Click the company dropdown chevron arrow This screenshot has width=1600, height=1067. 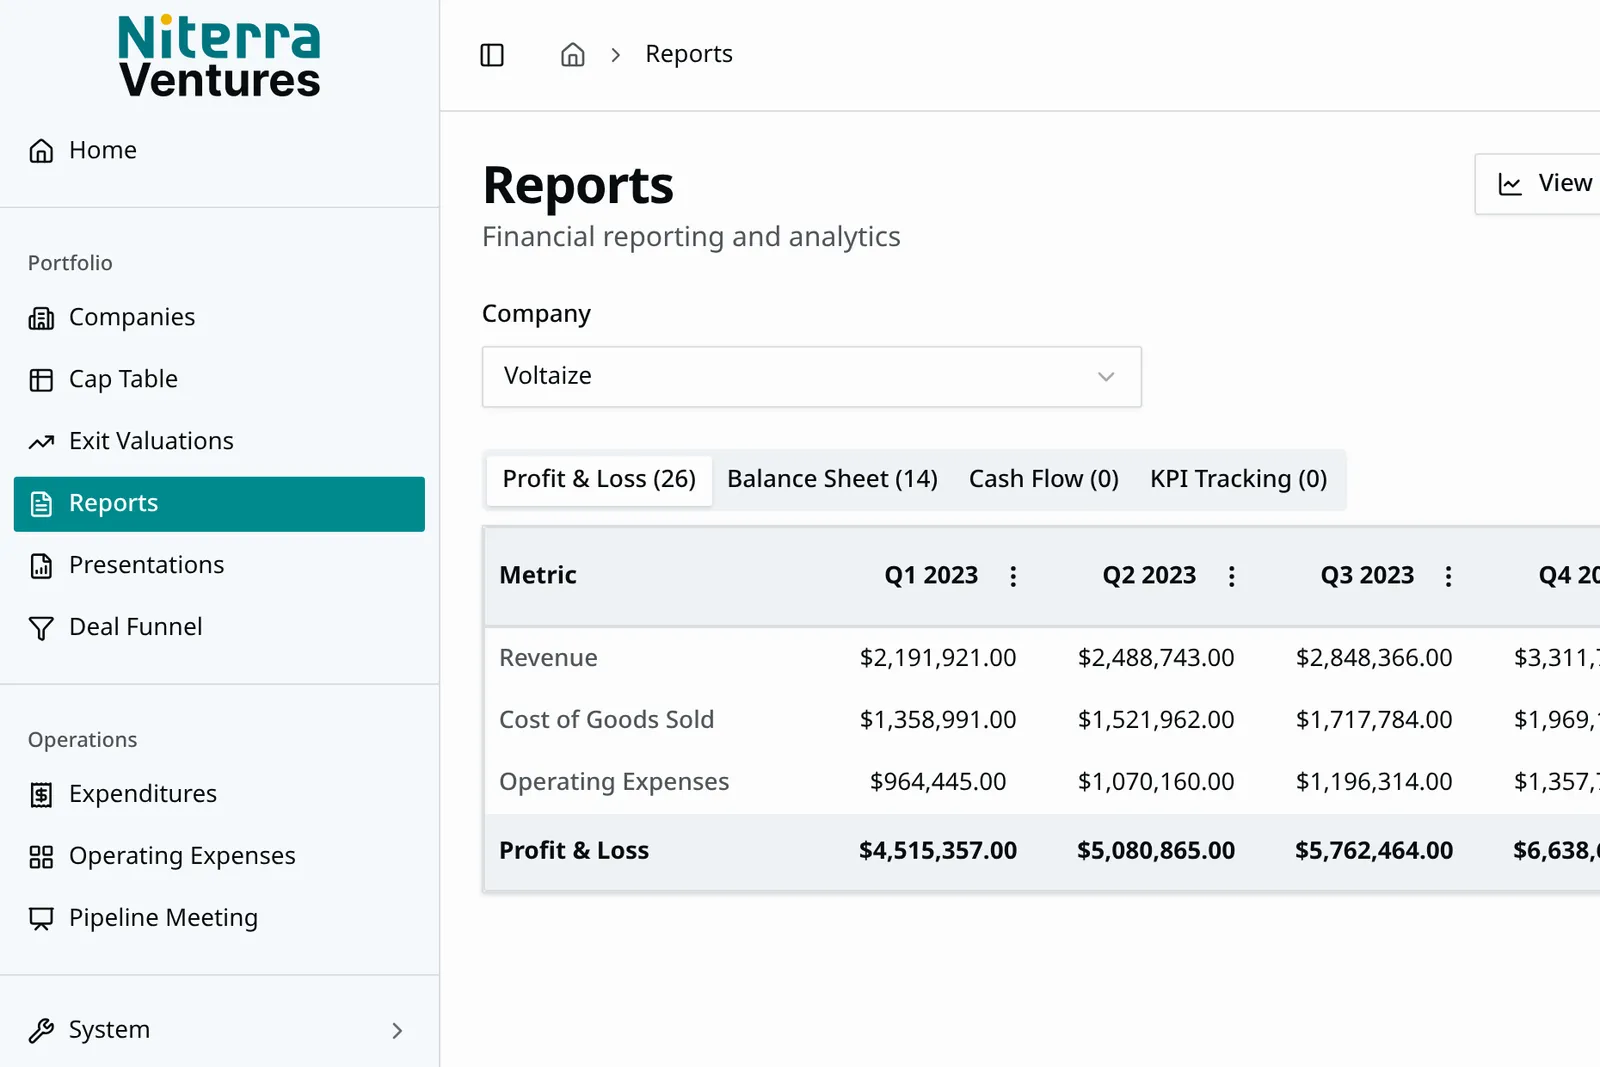pyautogui.click(x=1106, y=377)
